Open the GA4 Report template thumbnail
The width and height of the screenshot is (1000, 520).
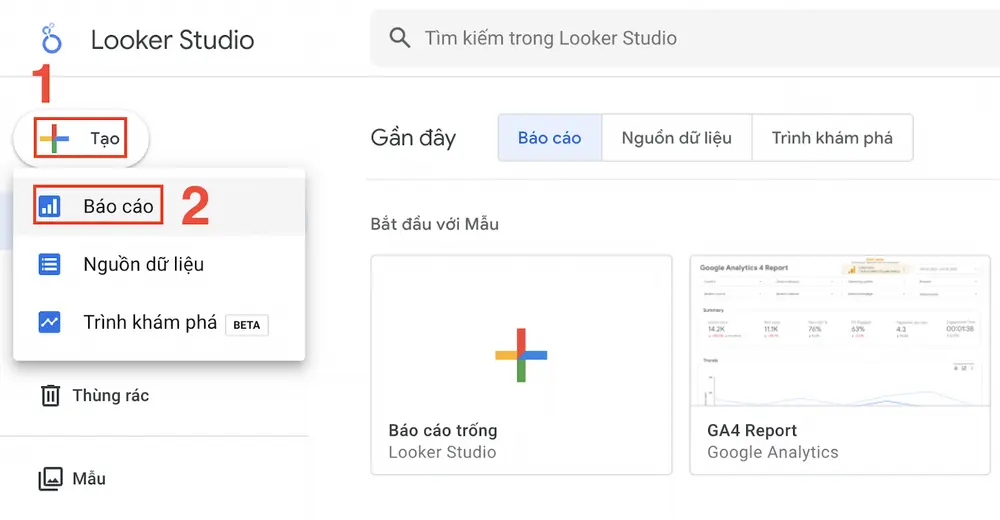coord(840,331)
